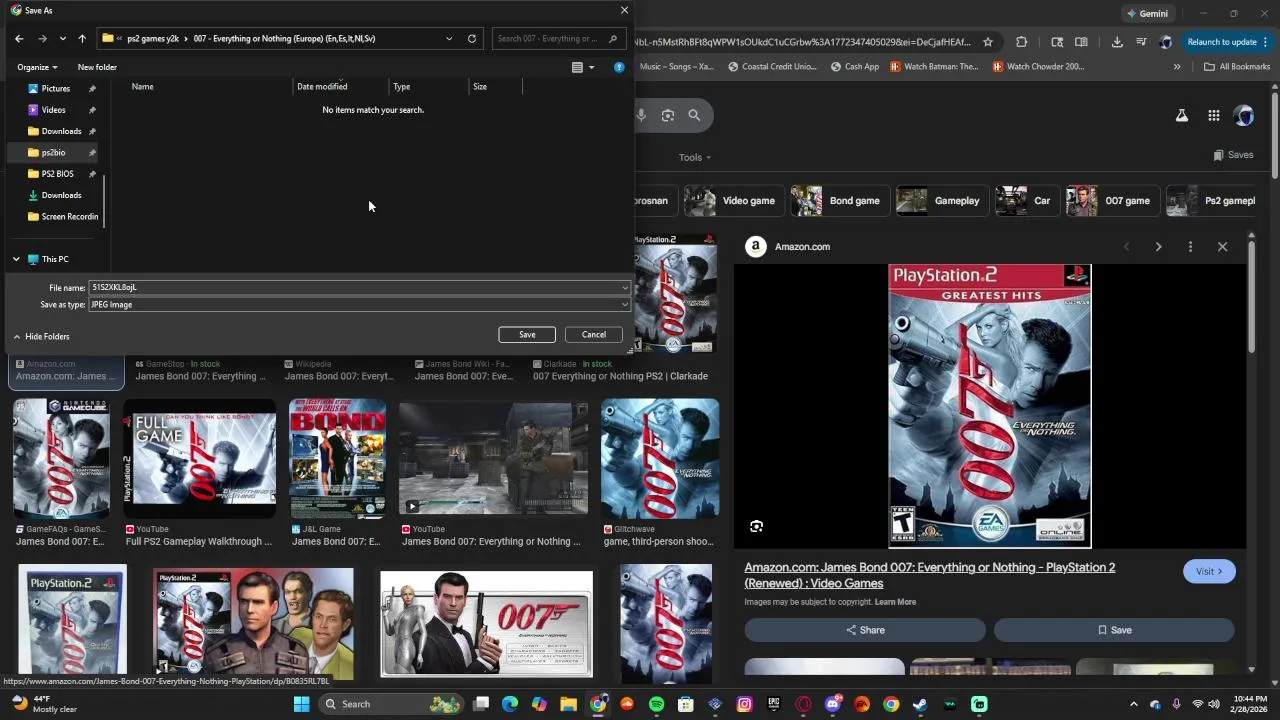1280x720 pixels.
Task: Open the Coastal Credit Union bookmark
Action: click(772, 67)
